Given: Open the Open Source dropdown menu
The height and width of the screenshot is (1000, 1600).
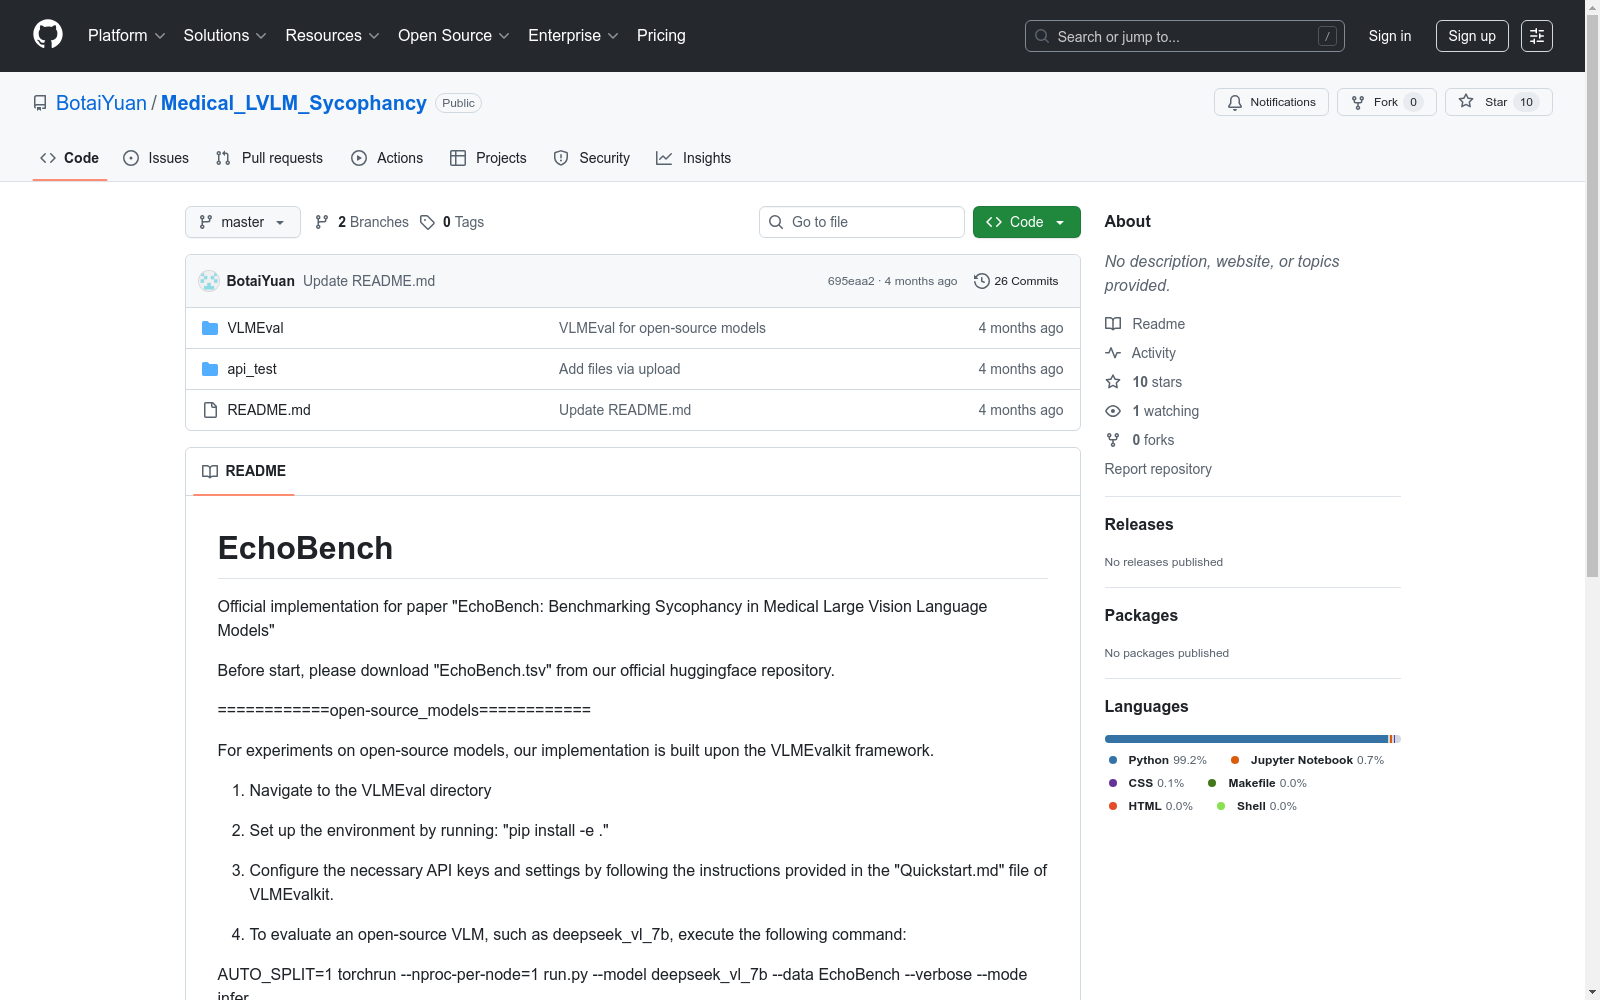Looking at the screenshot, I should click(454, 36).
